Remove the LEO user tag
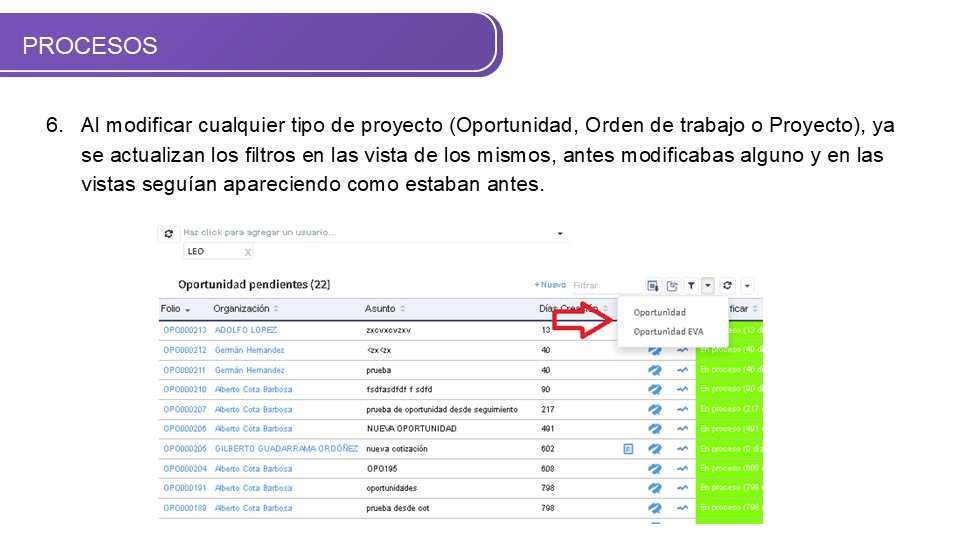This screenshot has height=540, width=960. [x=248, y=252]
